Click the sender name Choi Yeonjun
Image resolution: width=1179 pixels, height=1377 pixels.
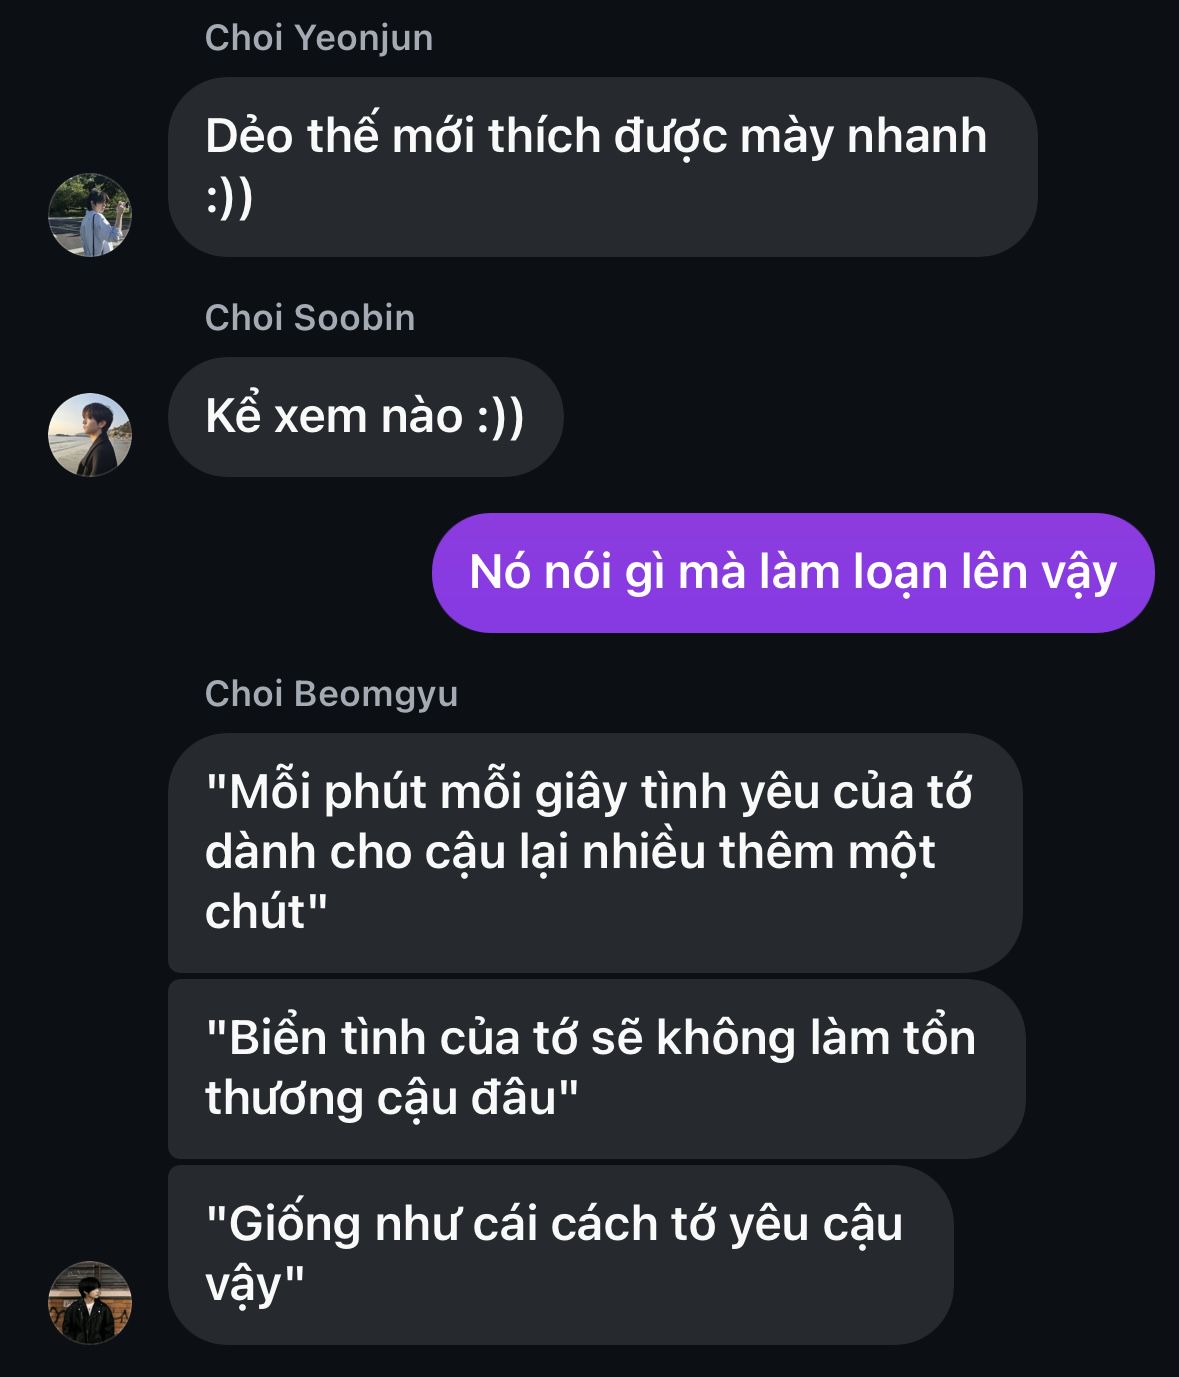point(319,38)
